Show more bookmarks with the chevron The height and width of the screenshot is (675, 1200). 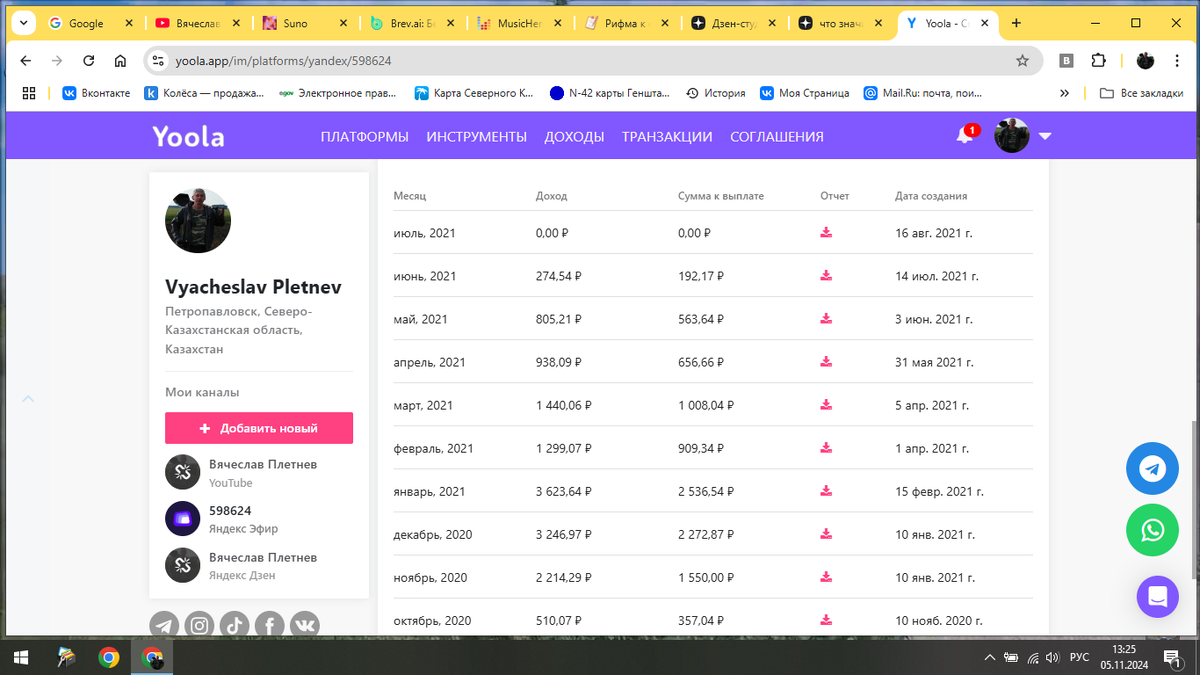click(1064, 93)
